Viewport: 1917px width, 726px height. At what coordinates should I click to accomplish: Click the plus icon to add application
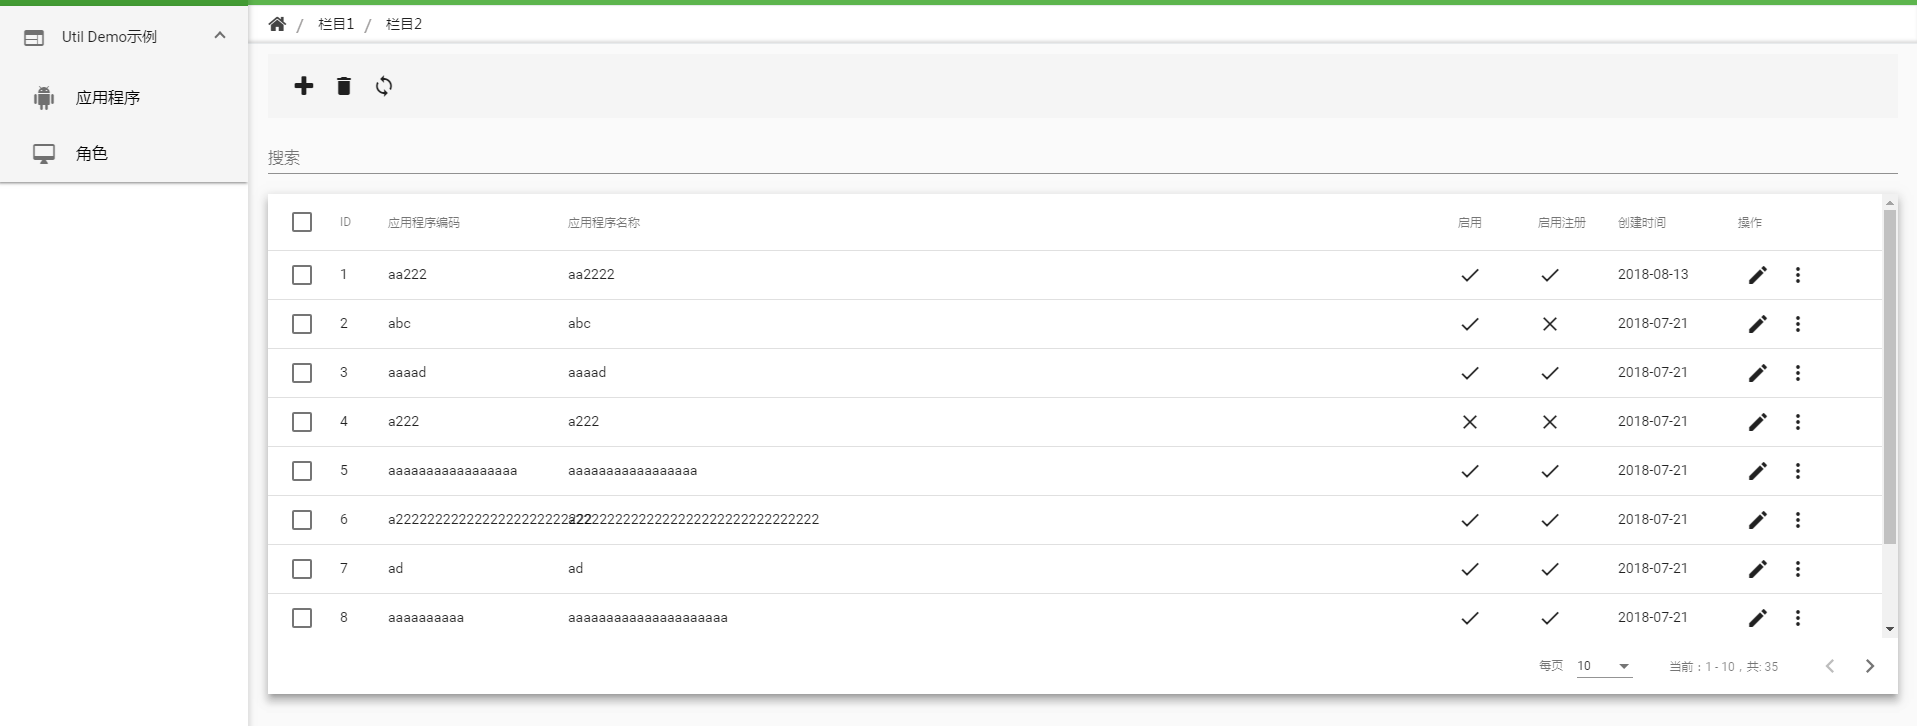point(304,86)
